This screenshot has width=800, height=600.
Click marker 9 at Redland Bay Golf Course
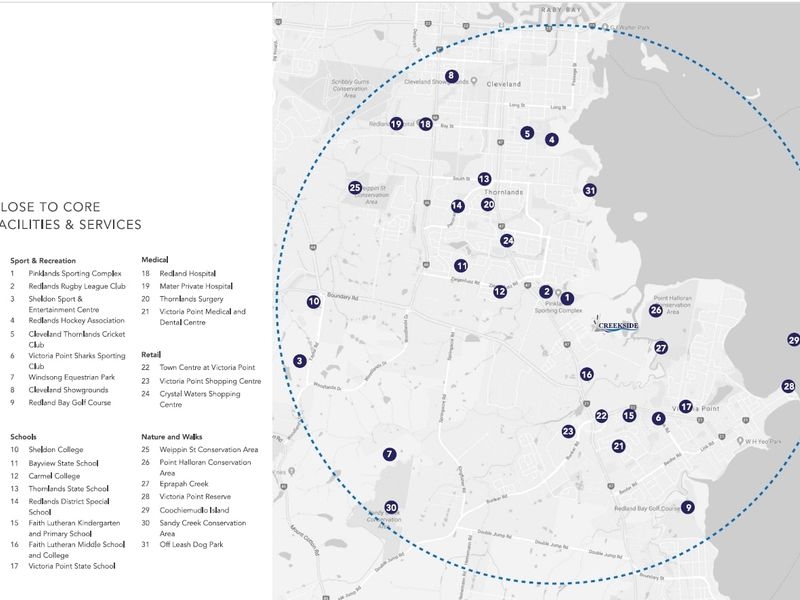688,507
